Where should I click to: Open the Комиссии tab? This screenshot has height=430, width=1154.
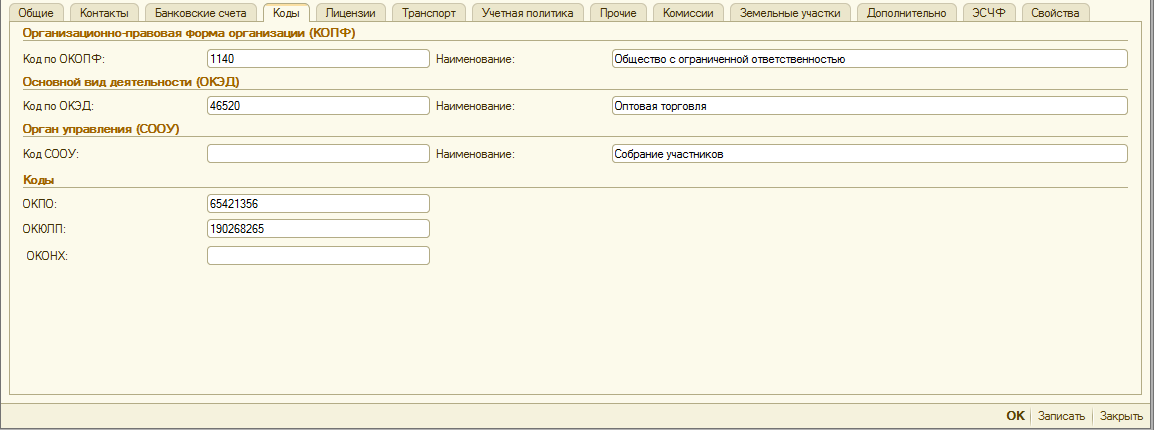688,13
